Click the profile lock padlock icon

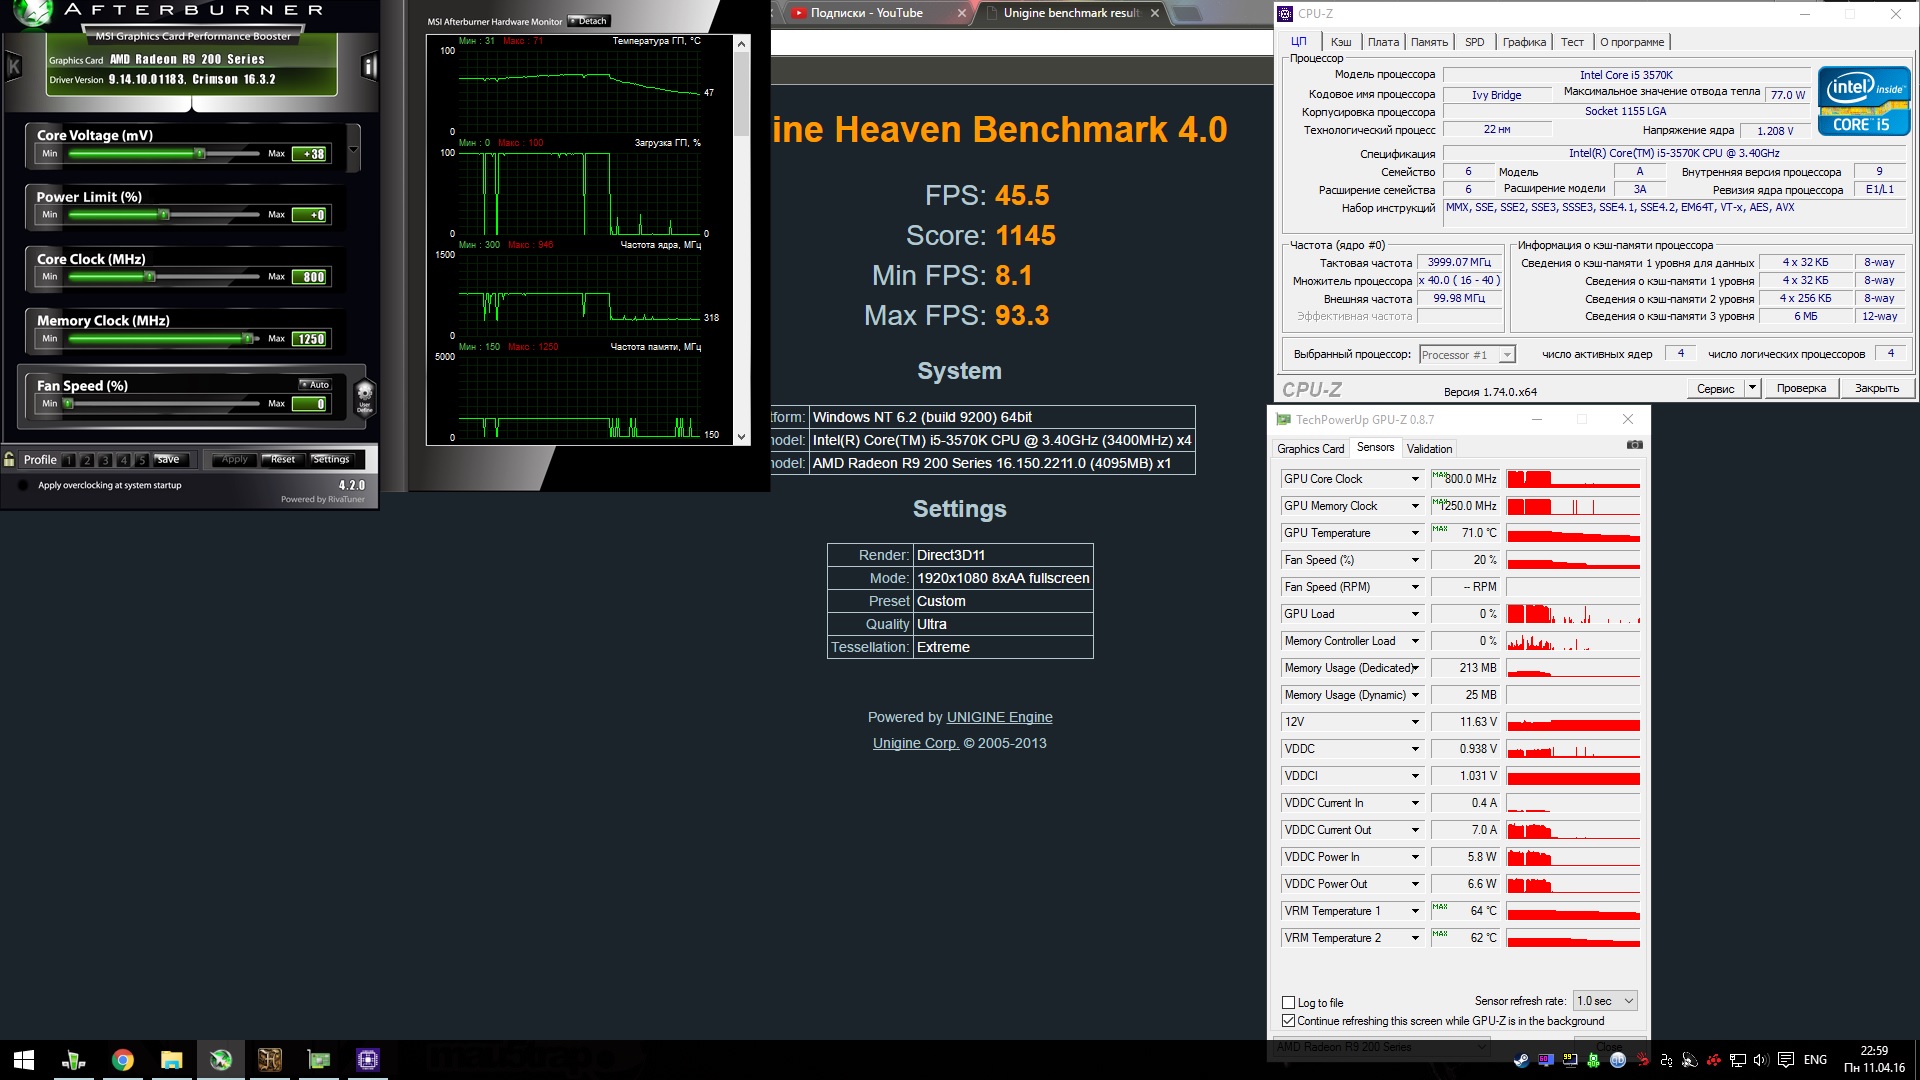[x=9, y=460]
